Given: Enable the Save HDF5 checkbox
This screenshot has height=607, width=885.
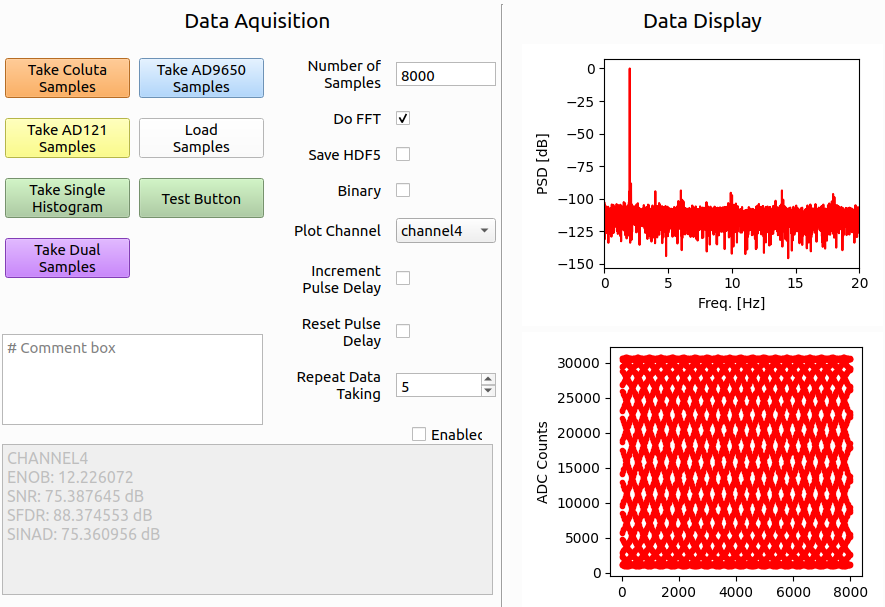Looking at the screenshot, I should (403, 154).
